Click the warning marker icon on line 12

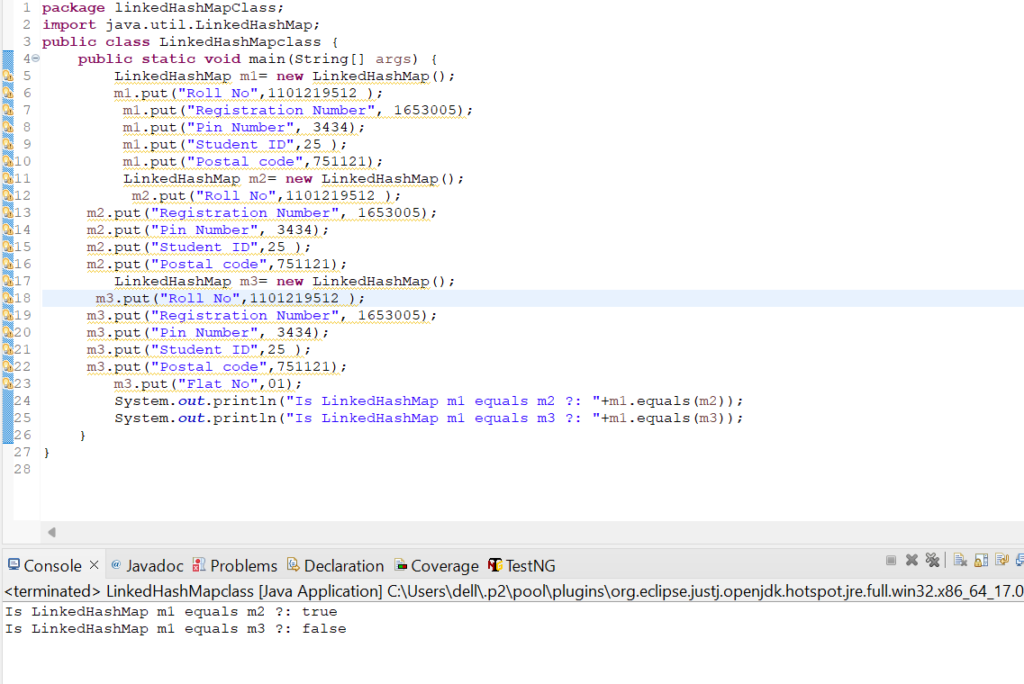pyautogui.click(x=8, y=195)
